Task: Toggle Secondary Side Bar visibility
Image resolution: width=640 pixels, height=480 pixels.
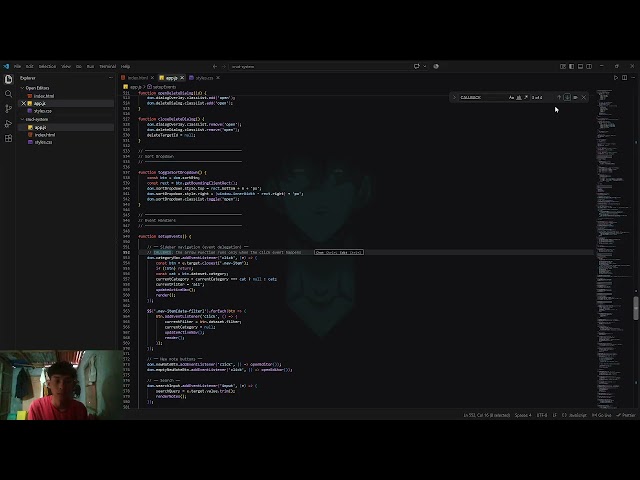Action: (589, 66)
